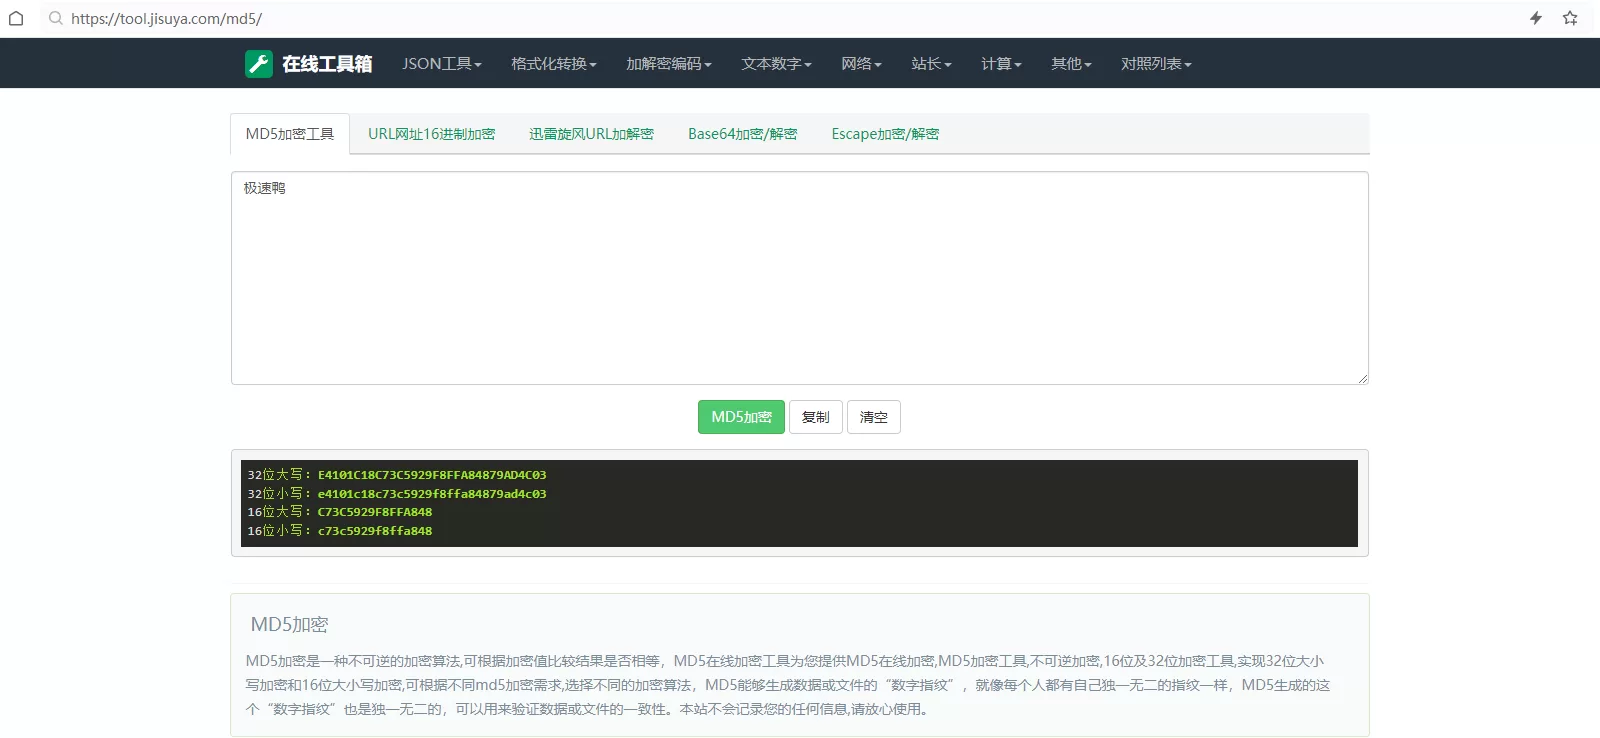Select the MD5加密工具 tab
This screenshot has width=1600, height=738.
click(x=290, y=134)
